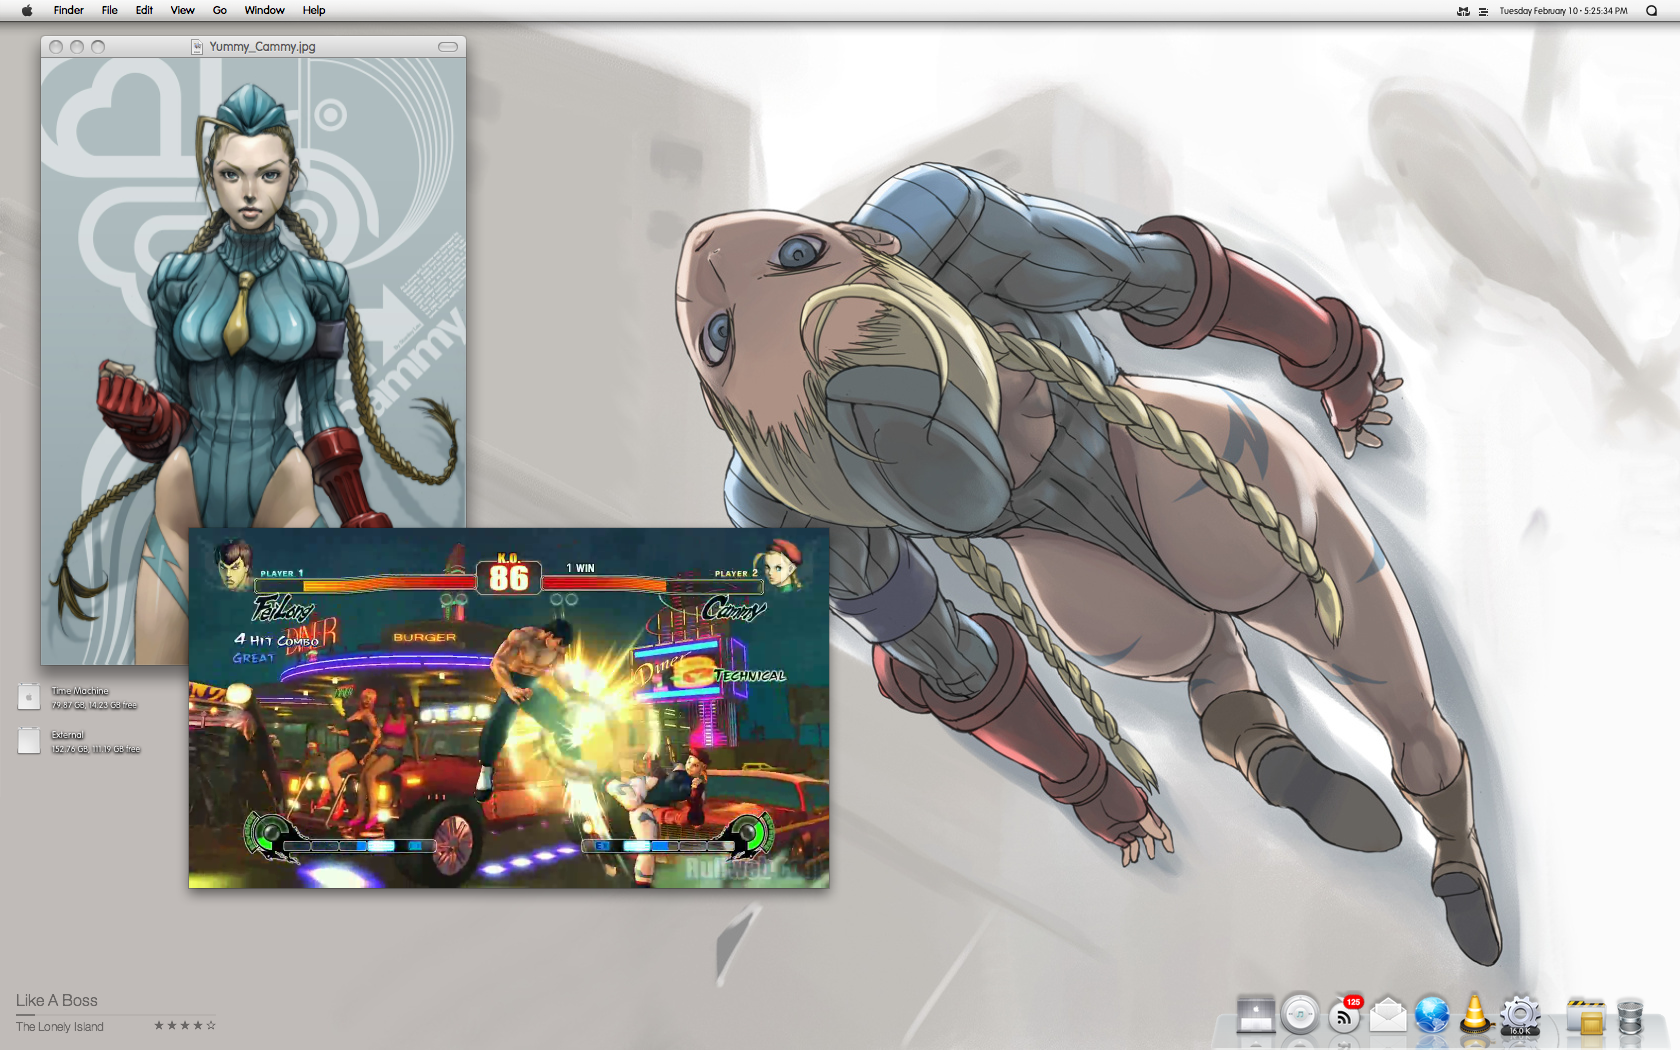Click the Spotlight search icon
The image size is (1680, 1050).
[1651, 11]
